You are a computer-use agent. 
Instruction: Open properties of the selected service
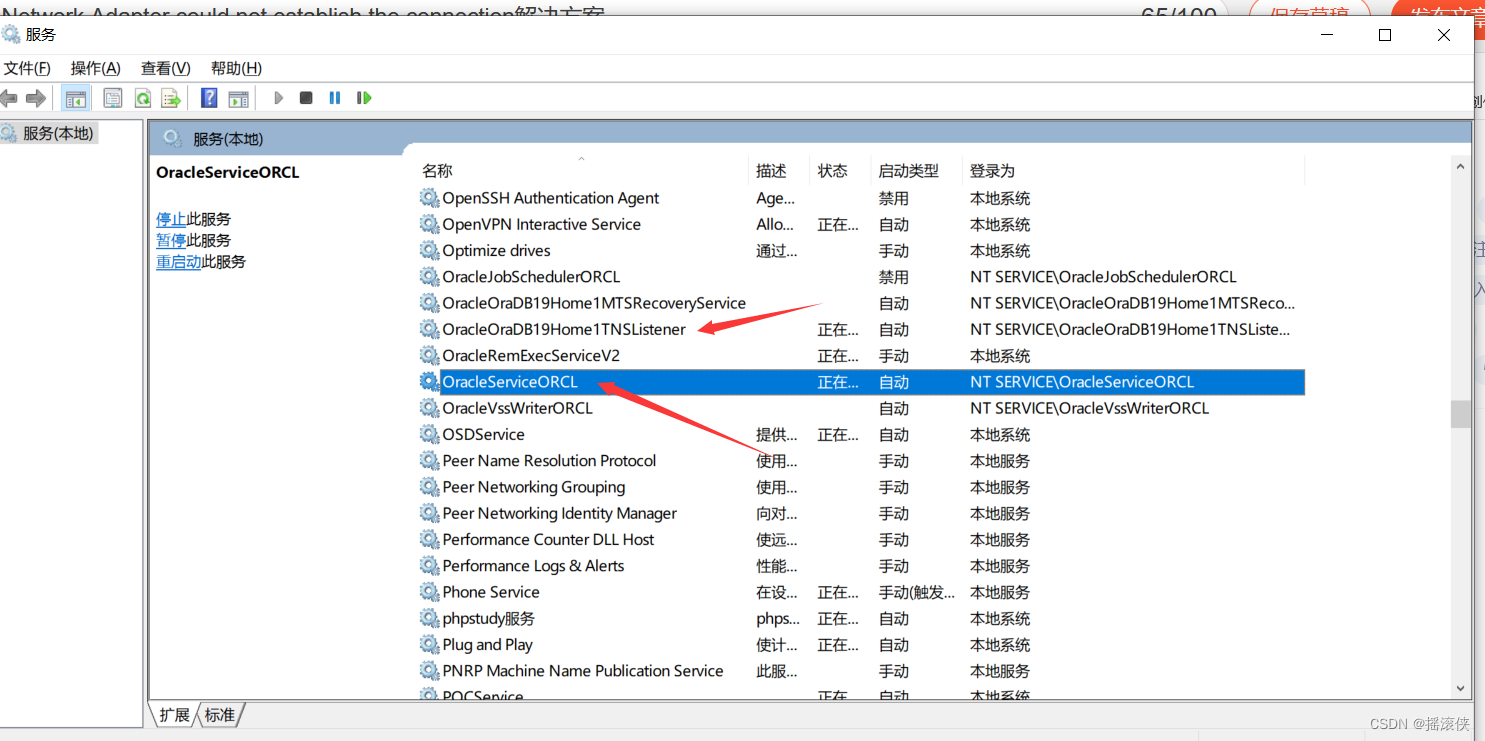coord(113,97)
